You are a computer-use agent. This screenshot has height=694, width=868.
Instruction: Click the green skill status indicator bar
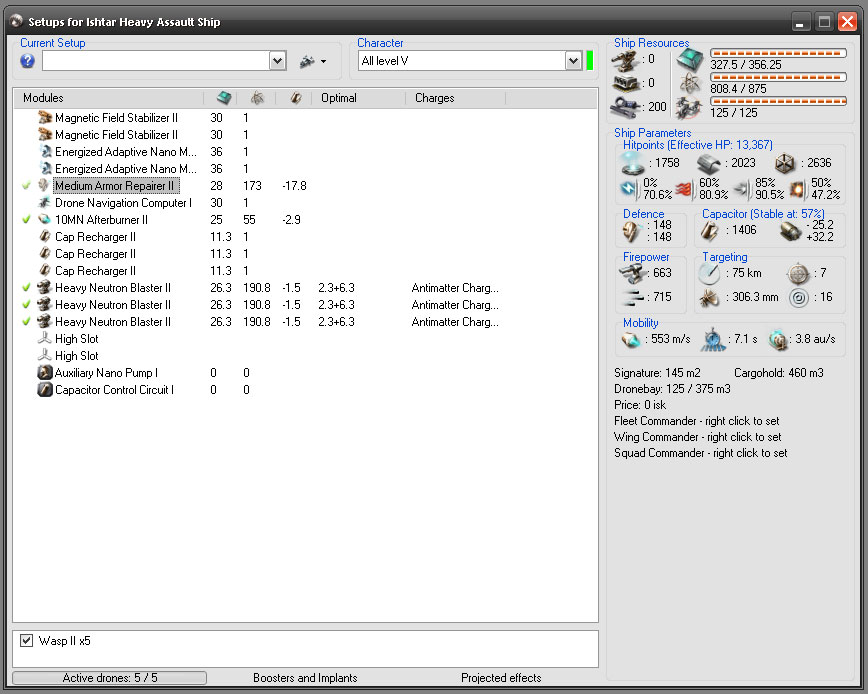[x=590, y=61]
